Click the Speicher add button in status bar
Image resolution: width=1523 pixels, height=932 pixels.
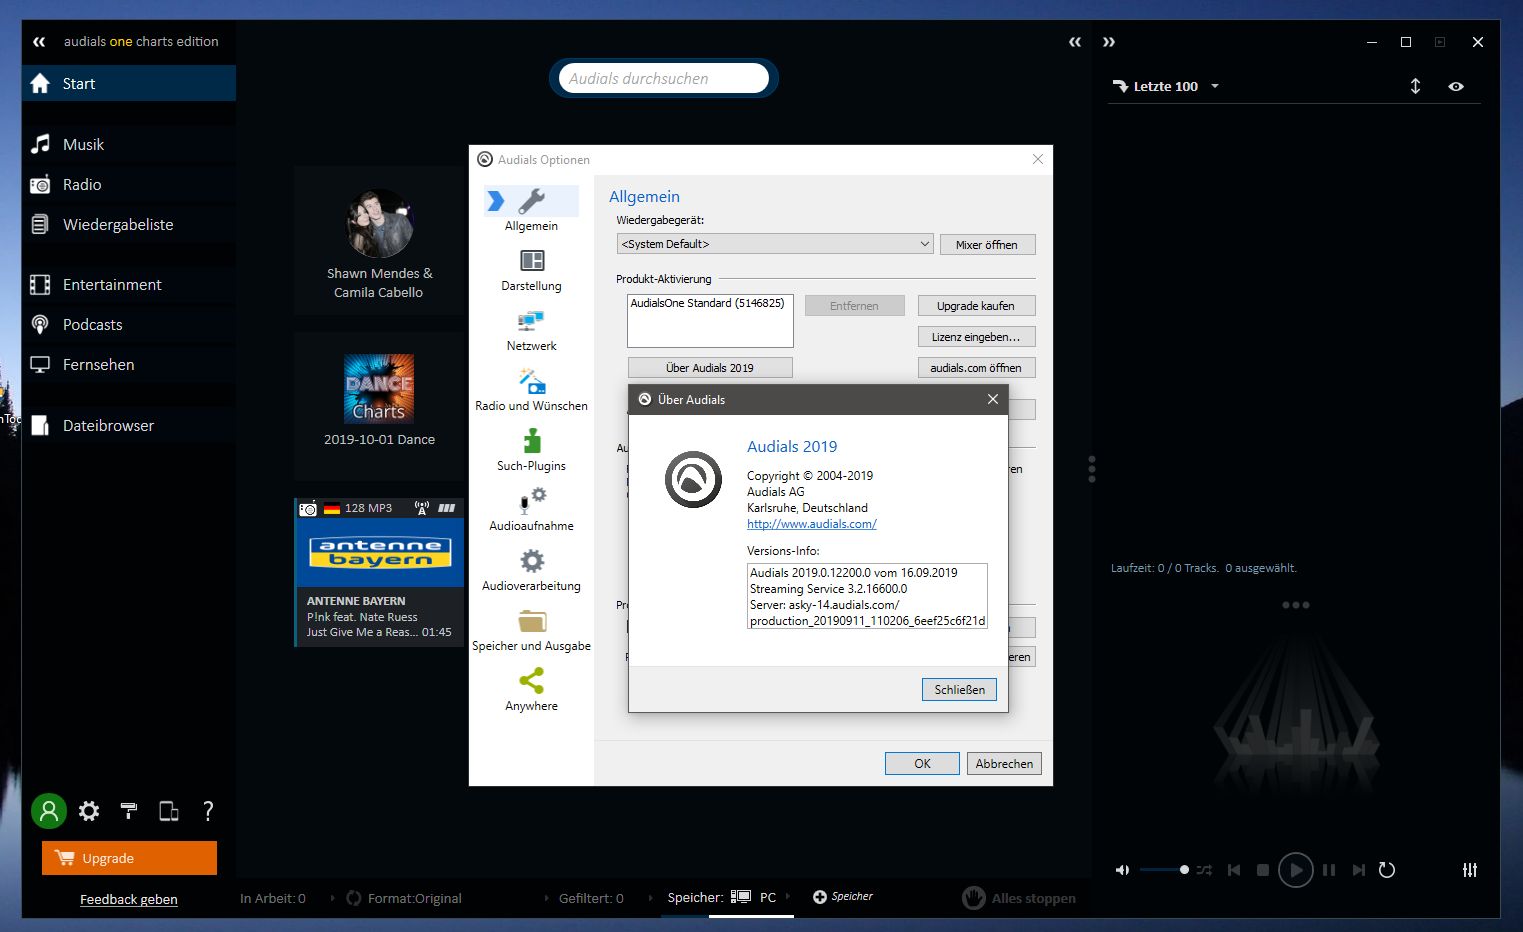click(843, 897)
